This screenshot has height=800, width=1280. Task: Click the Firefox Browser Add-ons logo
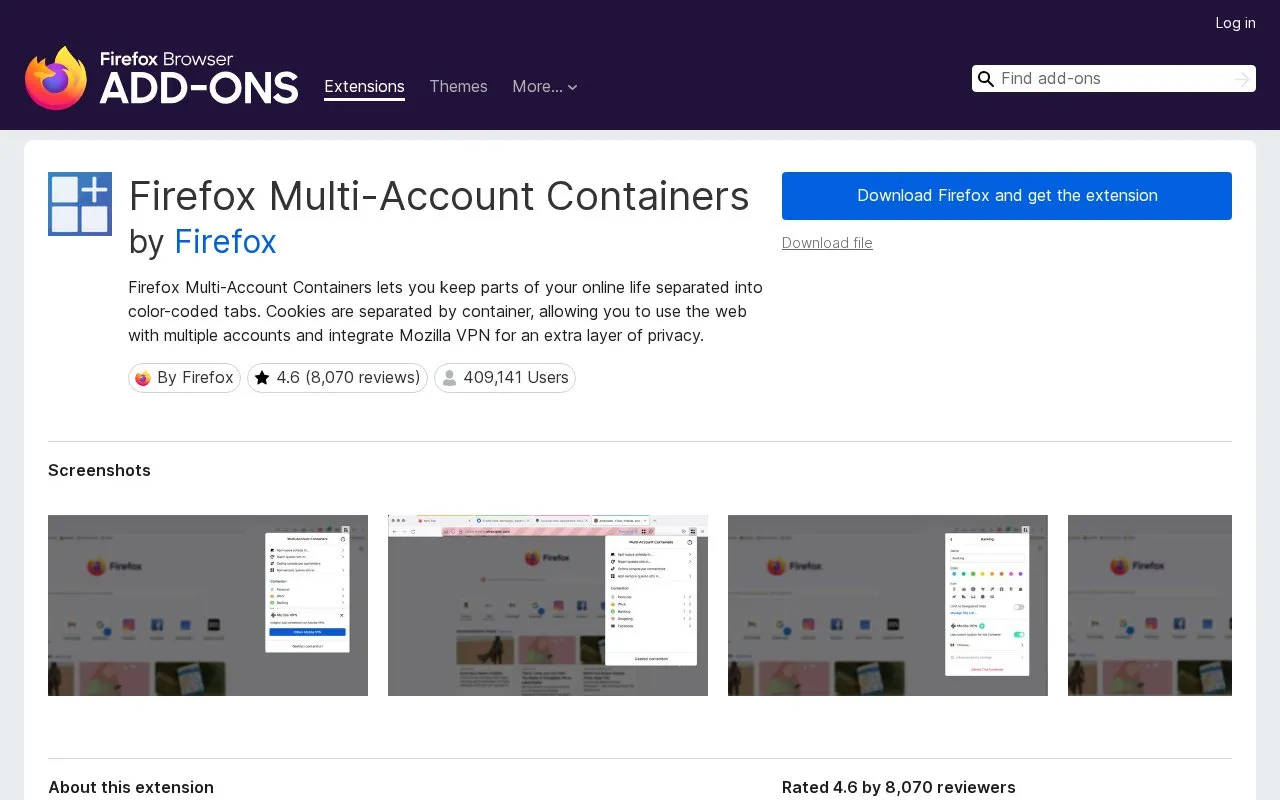[161, 77]
